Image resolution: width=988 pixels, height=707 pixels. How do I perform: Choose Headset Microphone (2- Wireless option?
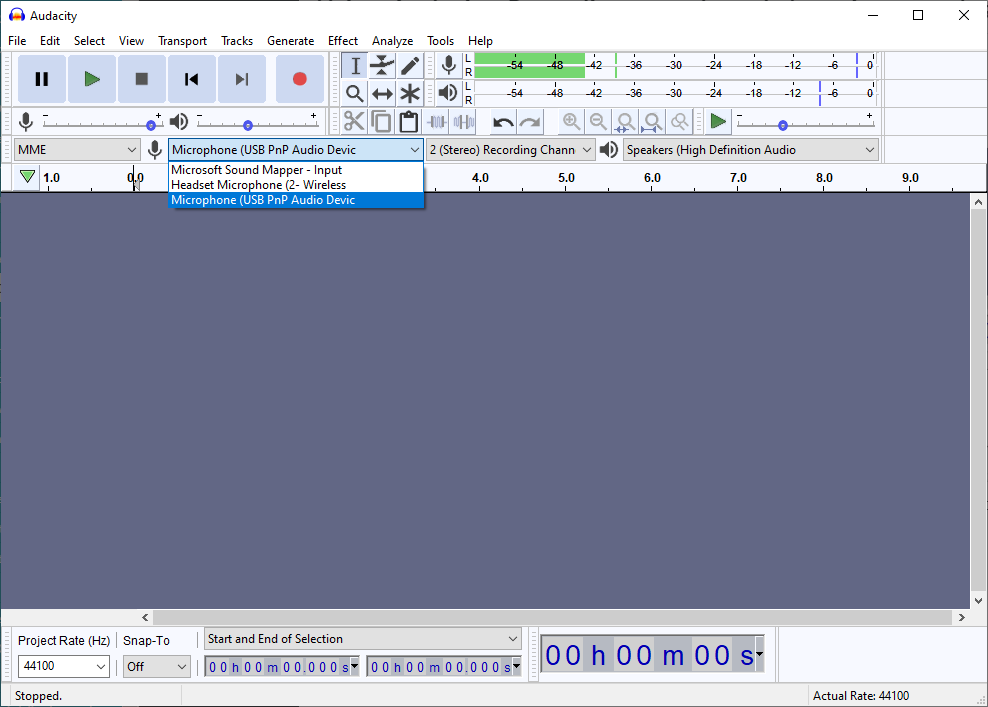coord(296,185)
